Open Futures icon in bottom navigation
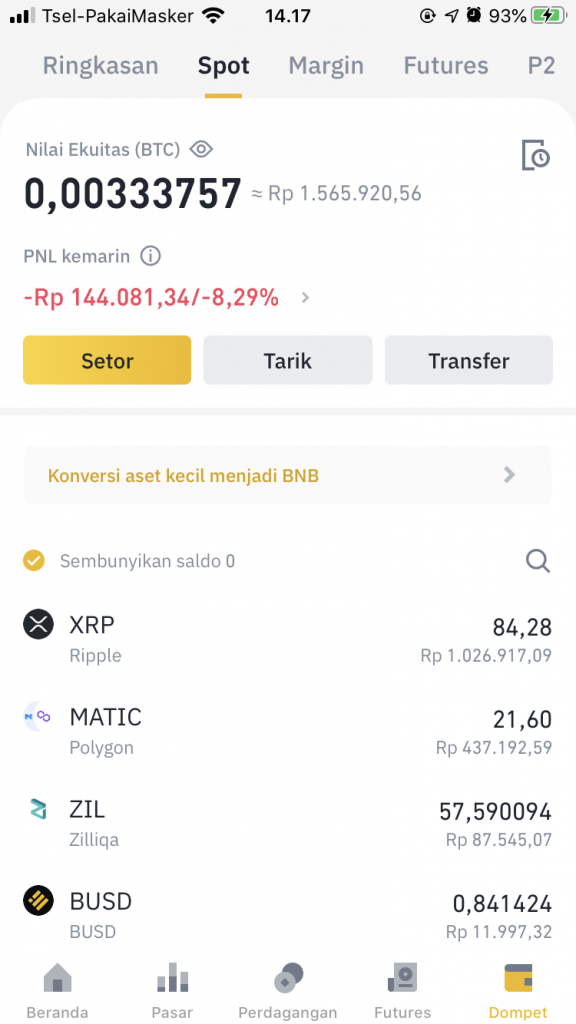The height and width of the screenshot is (1024, 576). click(402, 978)
